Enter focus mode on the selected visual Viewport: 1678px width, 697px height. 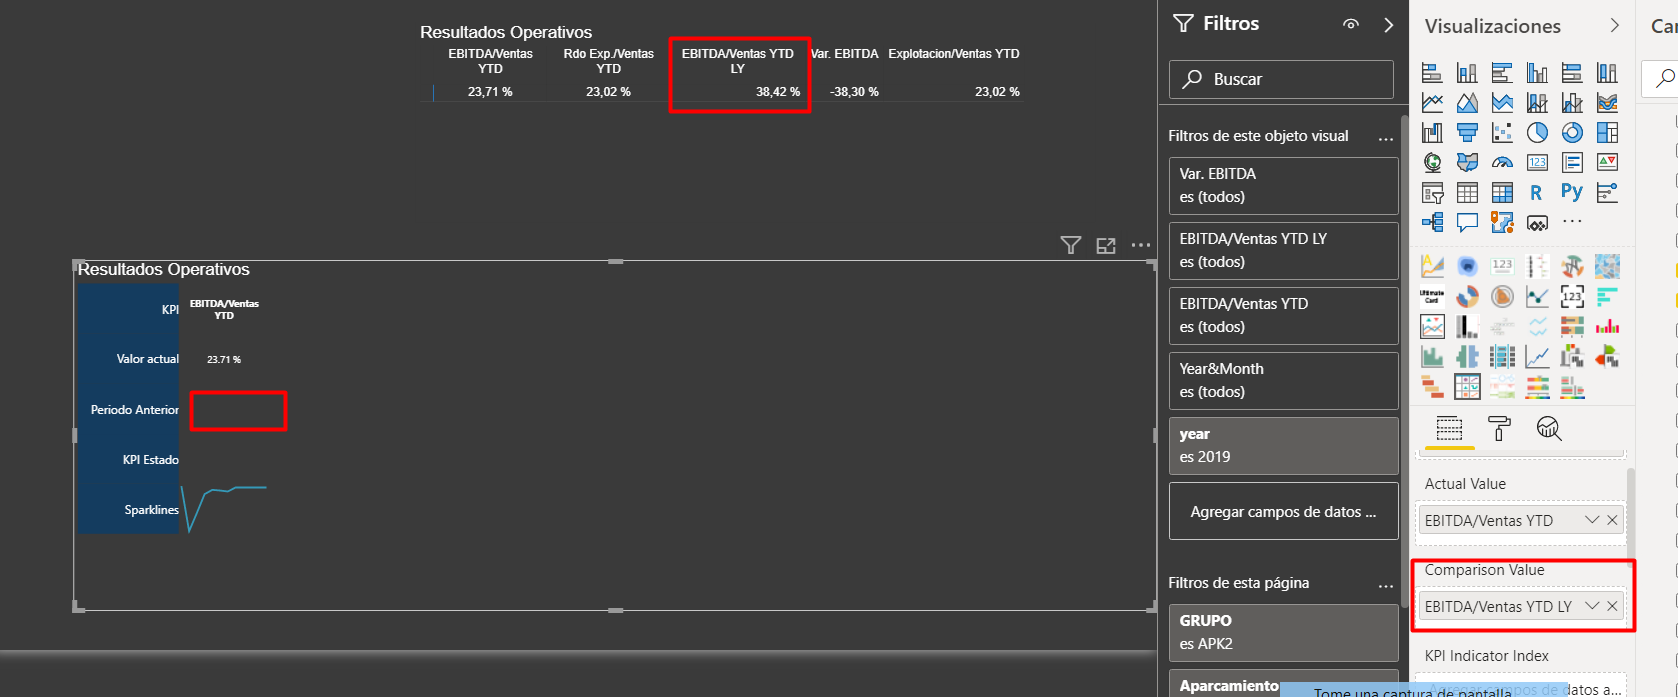[x=1106, y=245]
